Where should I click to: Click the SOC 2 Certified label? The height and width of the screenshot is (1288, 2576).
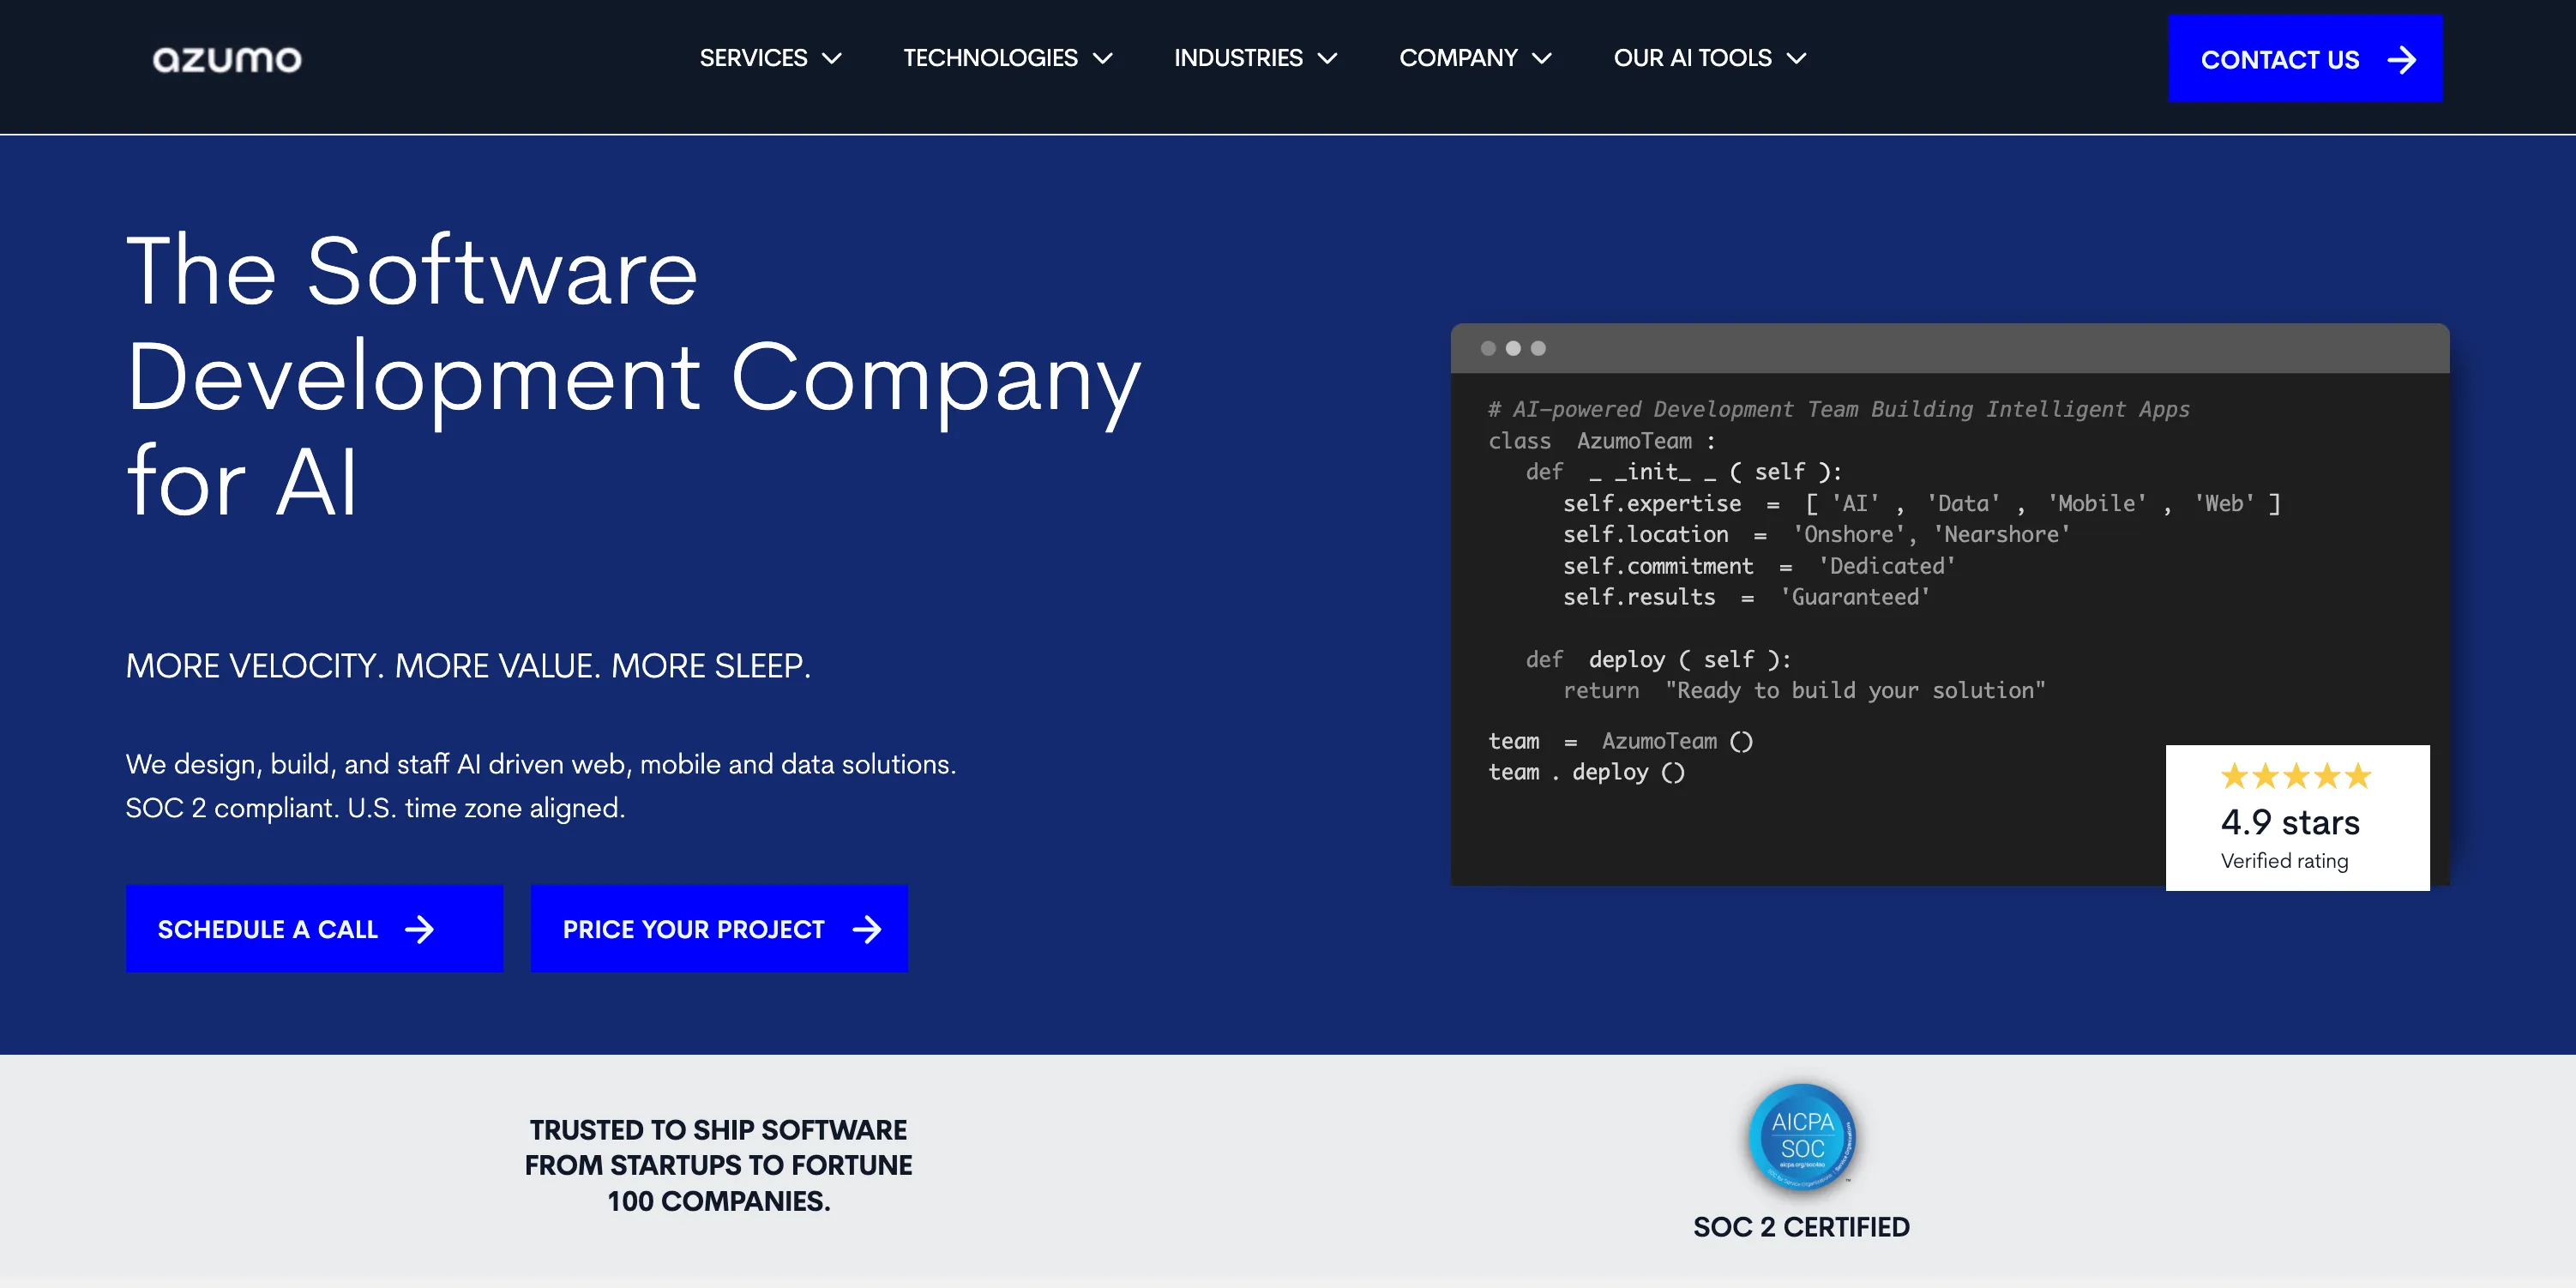click(x=1801, y=1226)
